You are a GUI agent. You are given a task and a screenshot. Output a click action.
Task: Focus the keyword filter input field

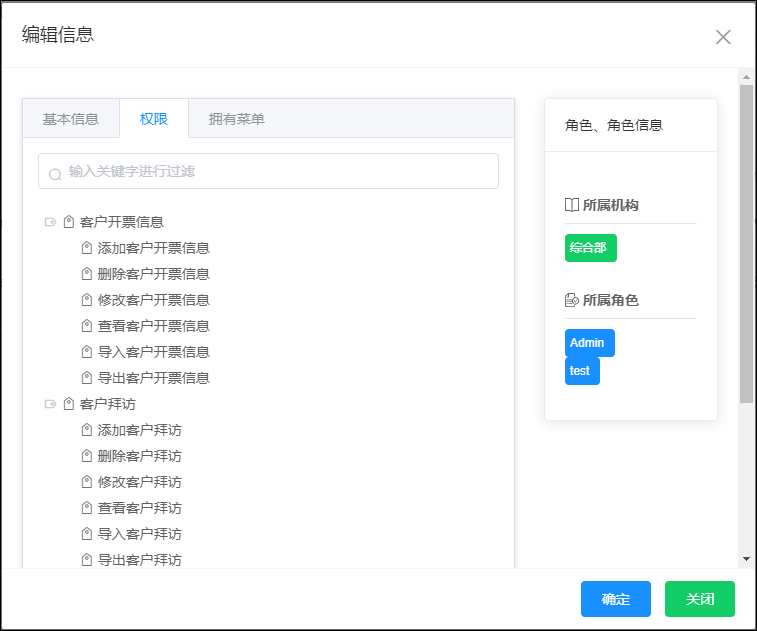268,171
